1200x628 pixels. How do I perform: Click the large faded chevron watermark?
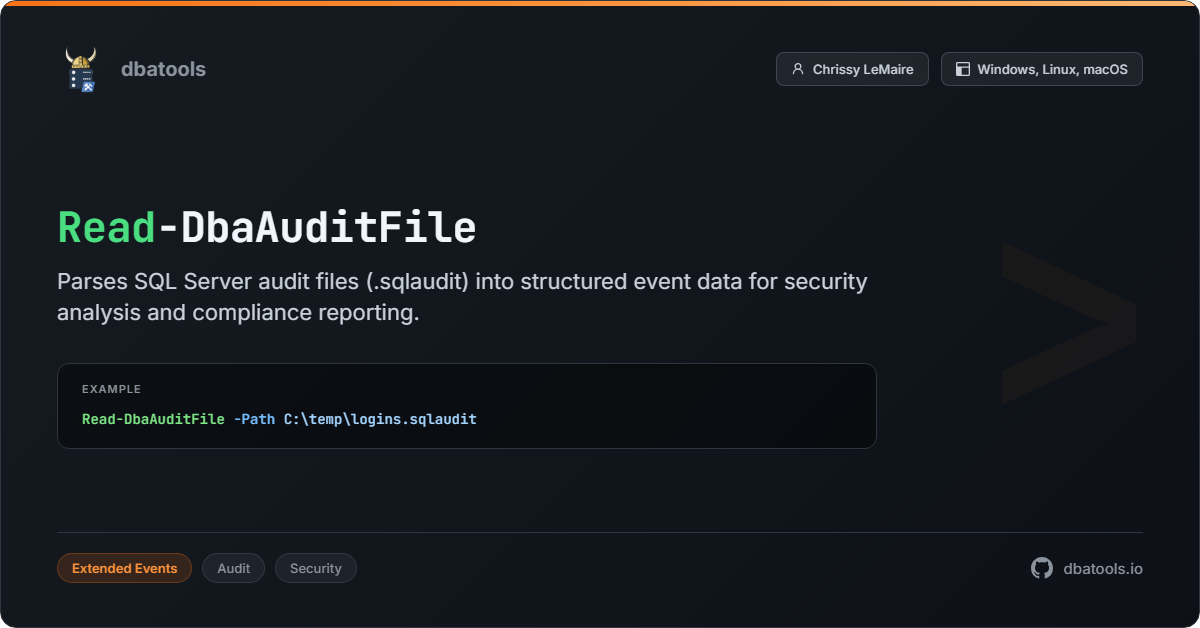pyautogui.click(x=1068, y=322)
